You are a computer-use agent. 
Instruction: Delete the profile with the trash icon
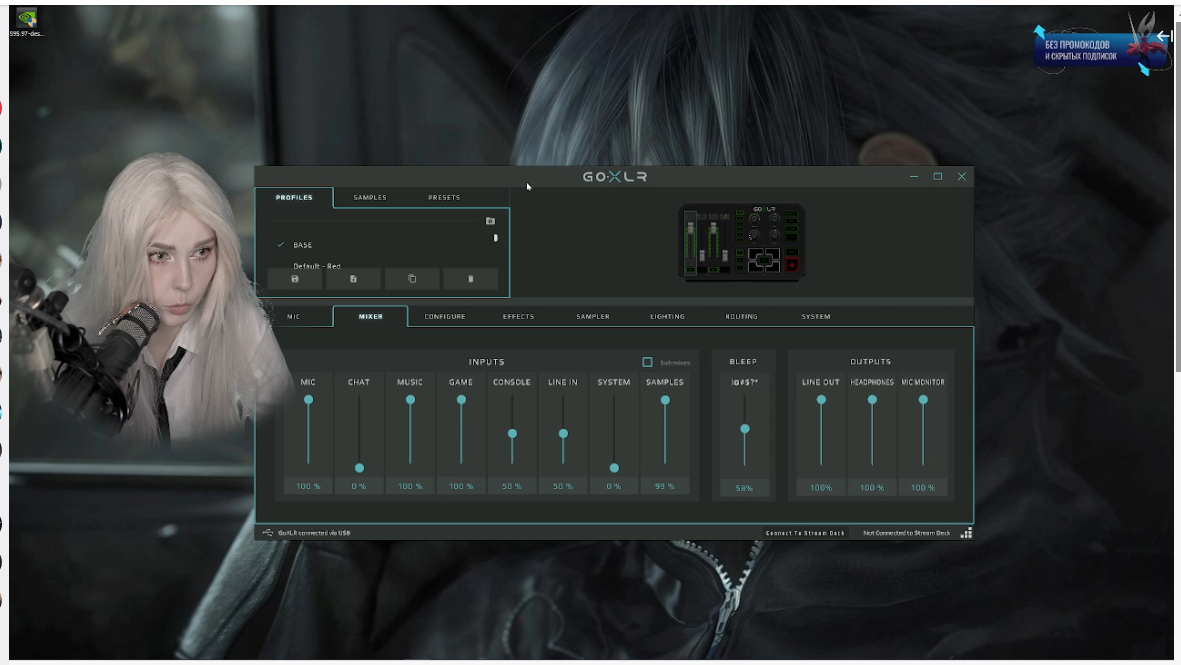471,279
